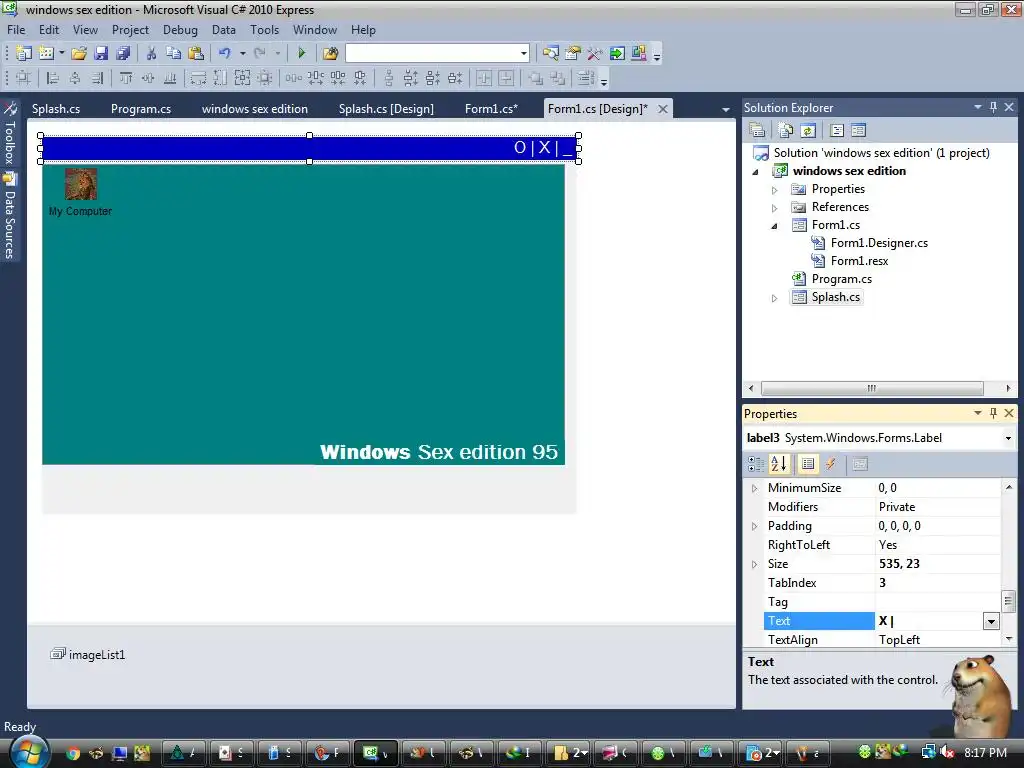Select Program.cs in Solution Explorer
The height and width of the screenshot is (768, 1024).
[842, 279]
